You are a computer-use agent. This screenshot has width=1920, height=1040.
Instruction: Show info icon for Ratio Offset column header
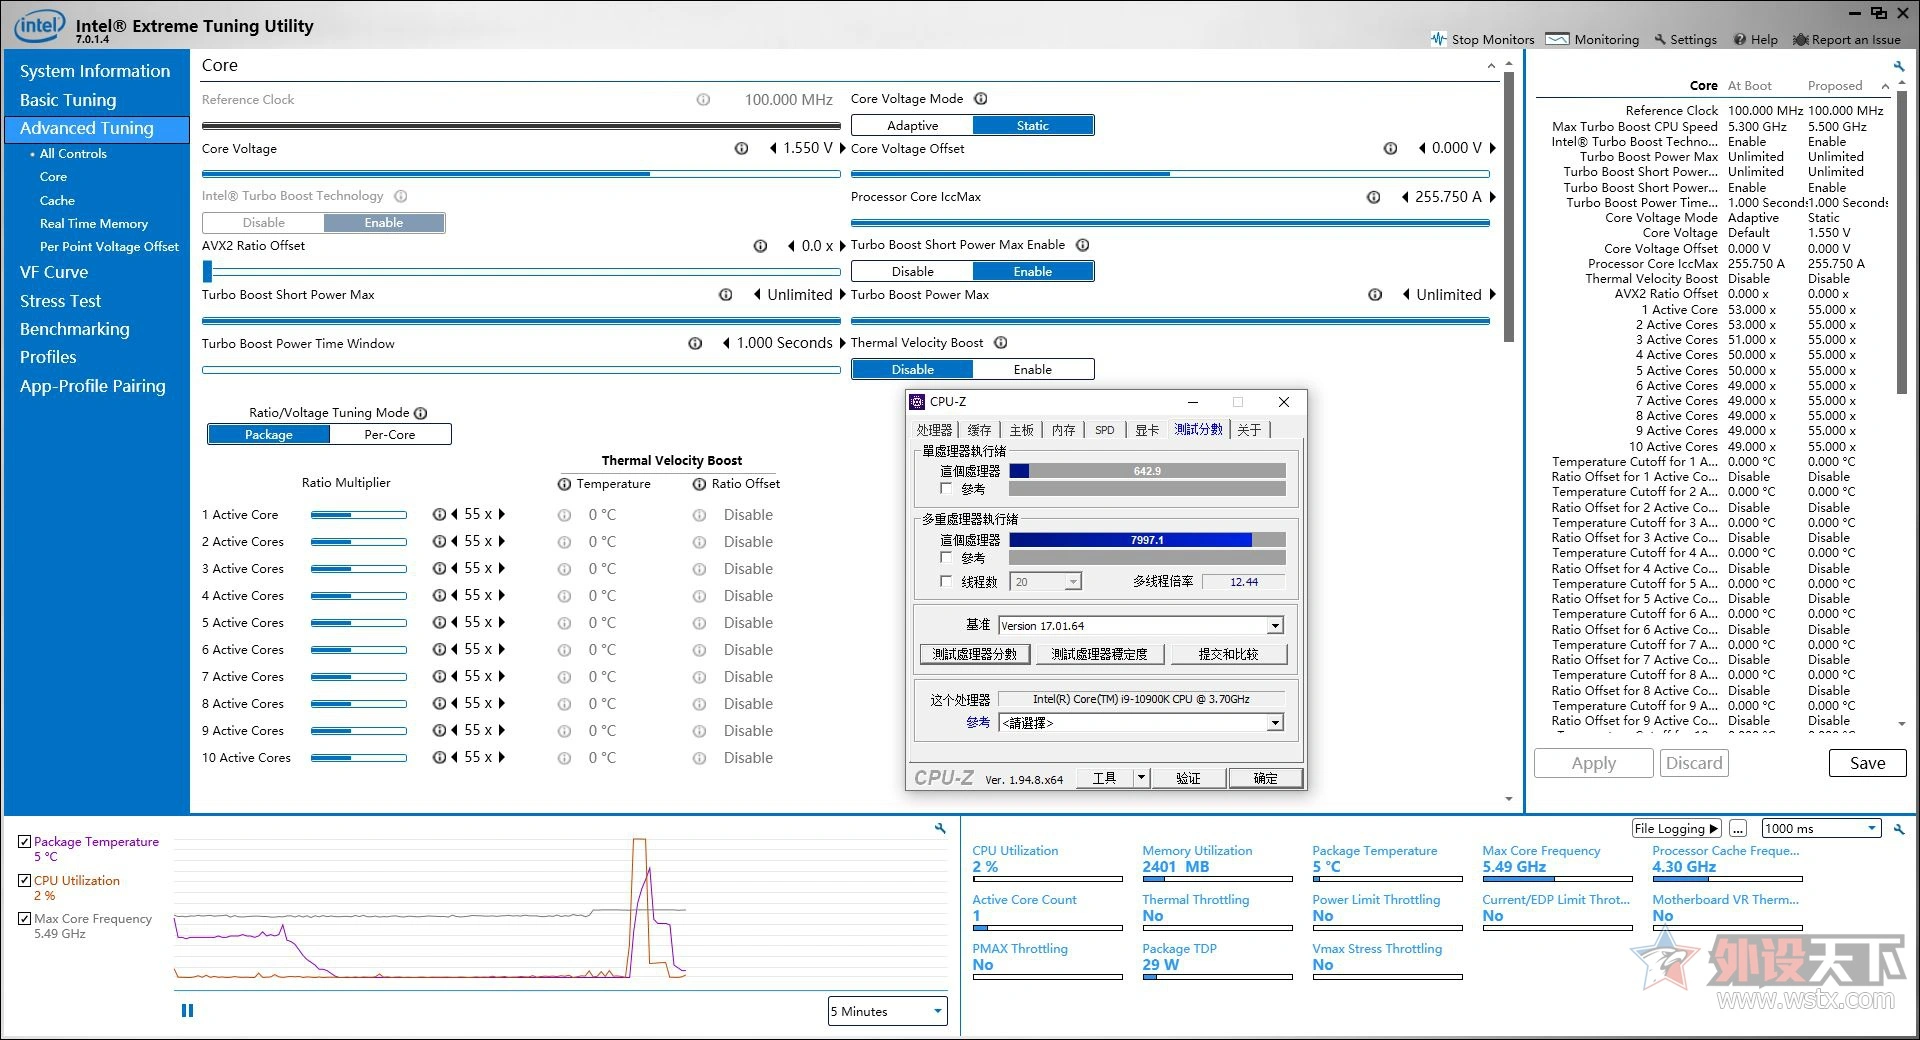(x=700, y=484)
